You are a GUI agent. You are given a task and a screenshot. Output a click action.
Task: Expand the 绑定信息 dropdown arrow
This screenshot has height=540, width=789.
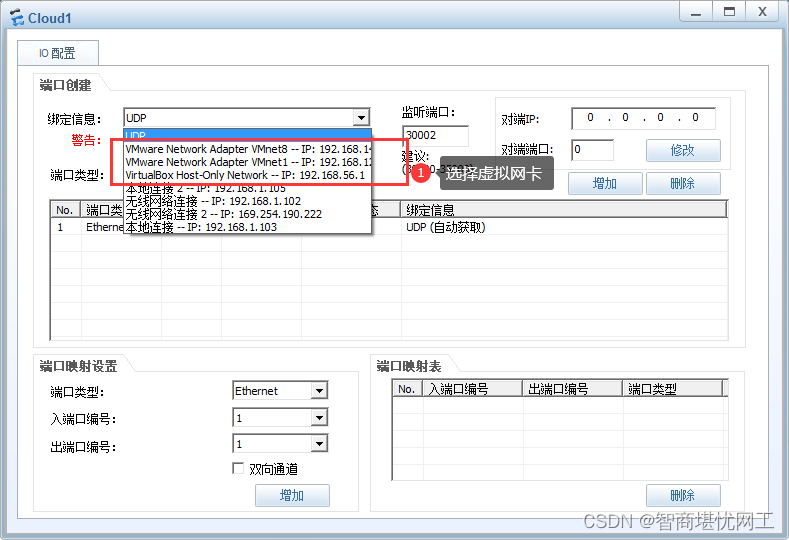361,118
